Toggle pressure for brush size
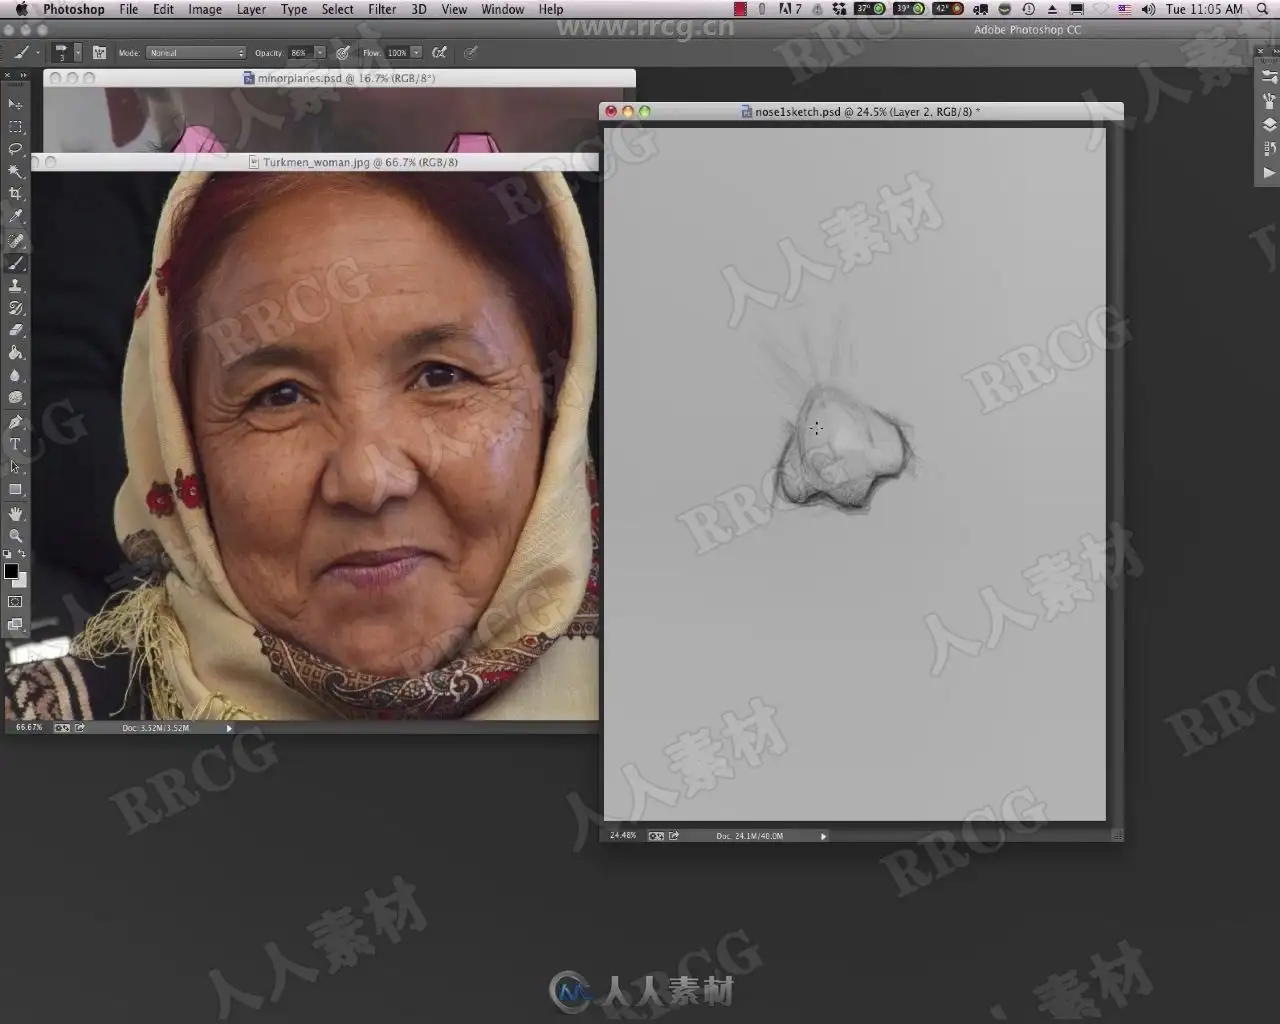Screen dimensions: 1280x1024 470,53
